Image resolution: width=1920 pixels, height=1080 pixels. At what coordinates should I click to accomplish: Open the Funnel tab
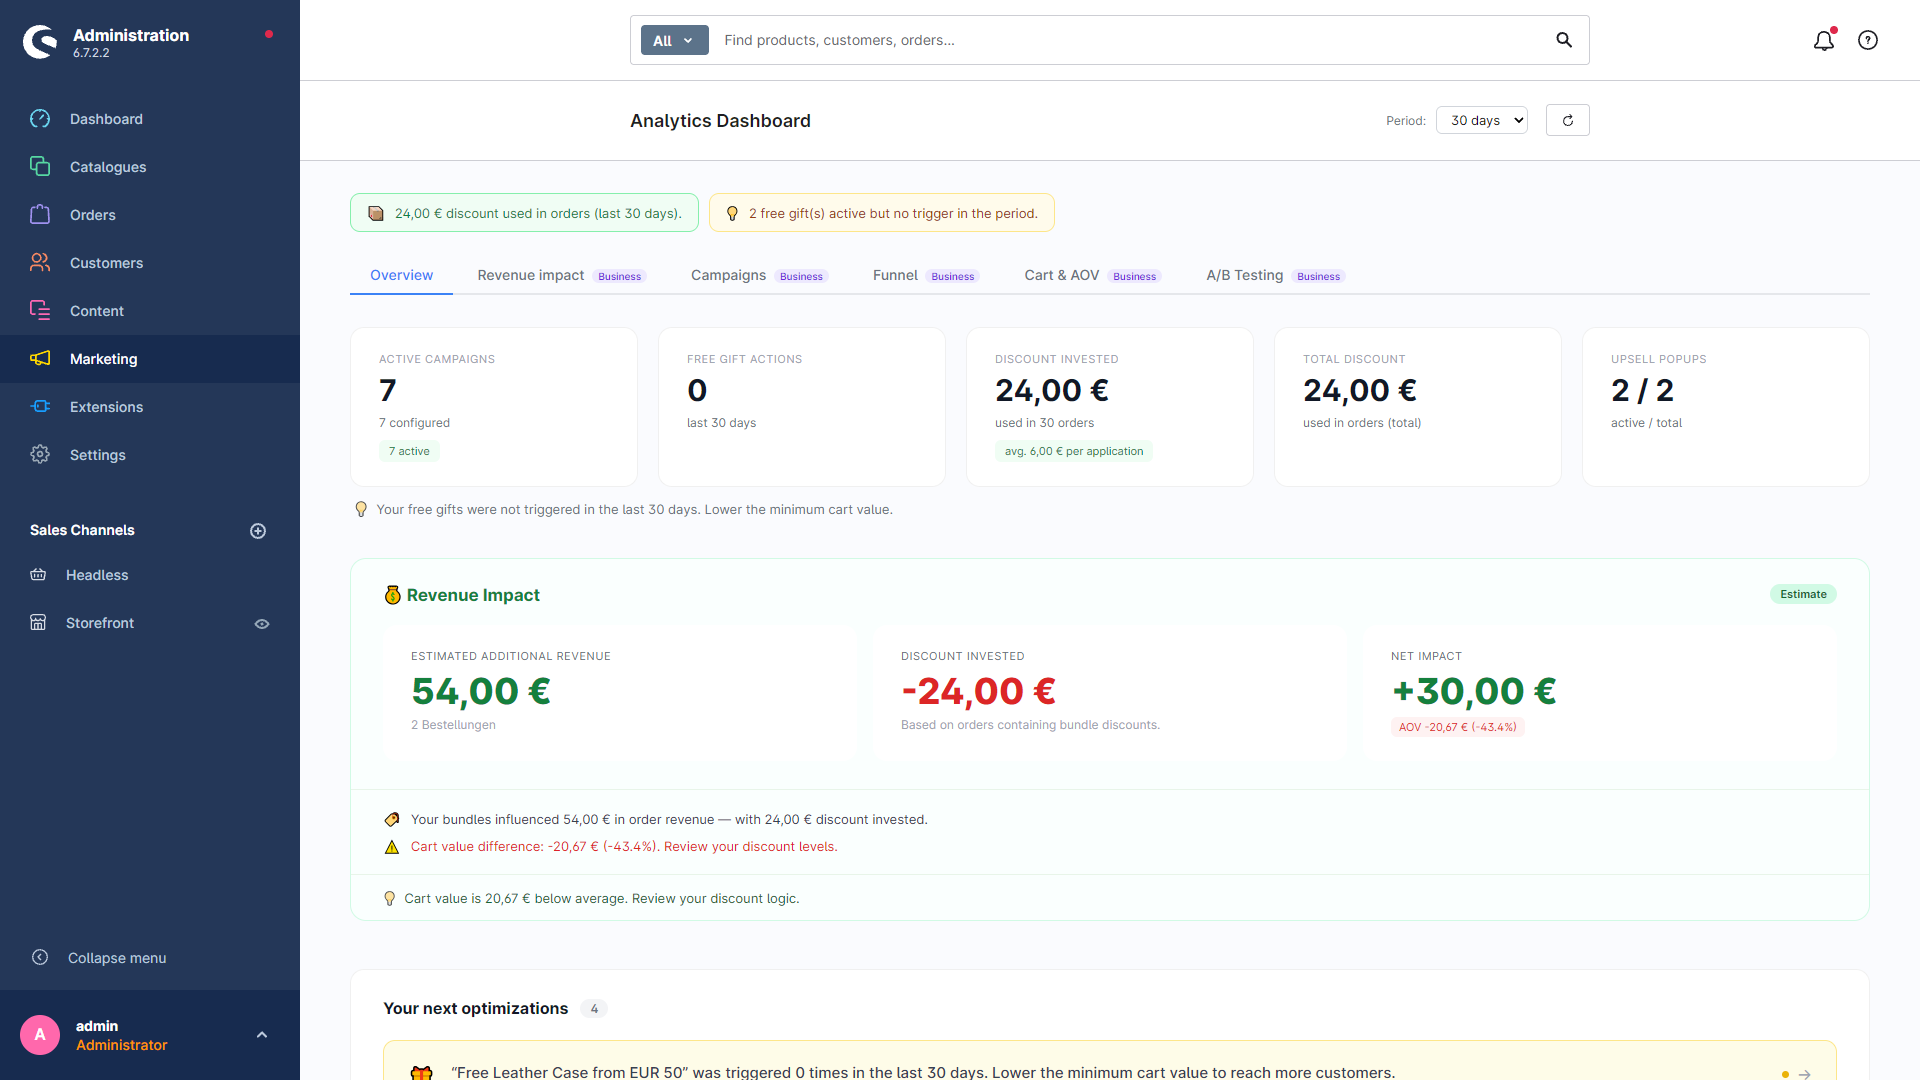pyautogui.click(x=926, y=275)
